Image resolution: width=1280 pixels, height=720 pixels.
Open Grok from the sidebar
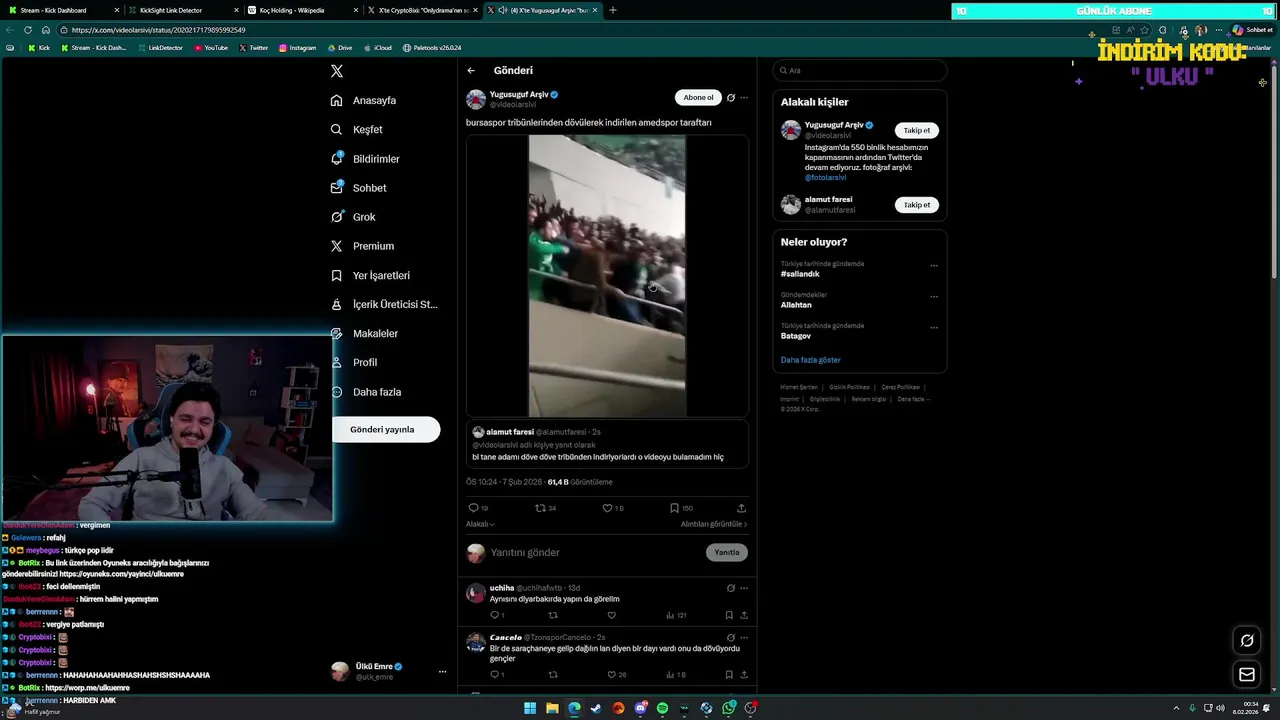pos(353,217)
